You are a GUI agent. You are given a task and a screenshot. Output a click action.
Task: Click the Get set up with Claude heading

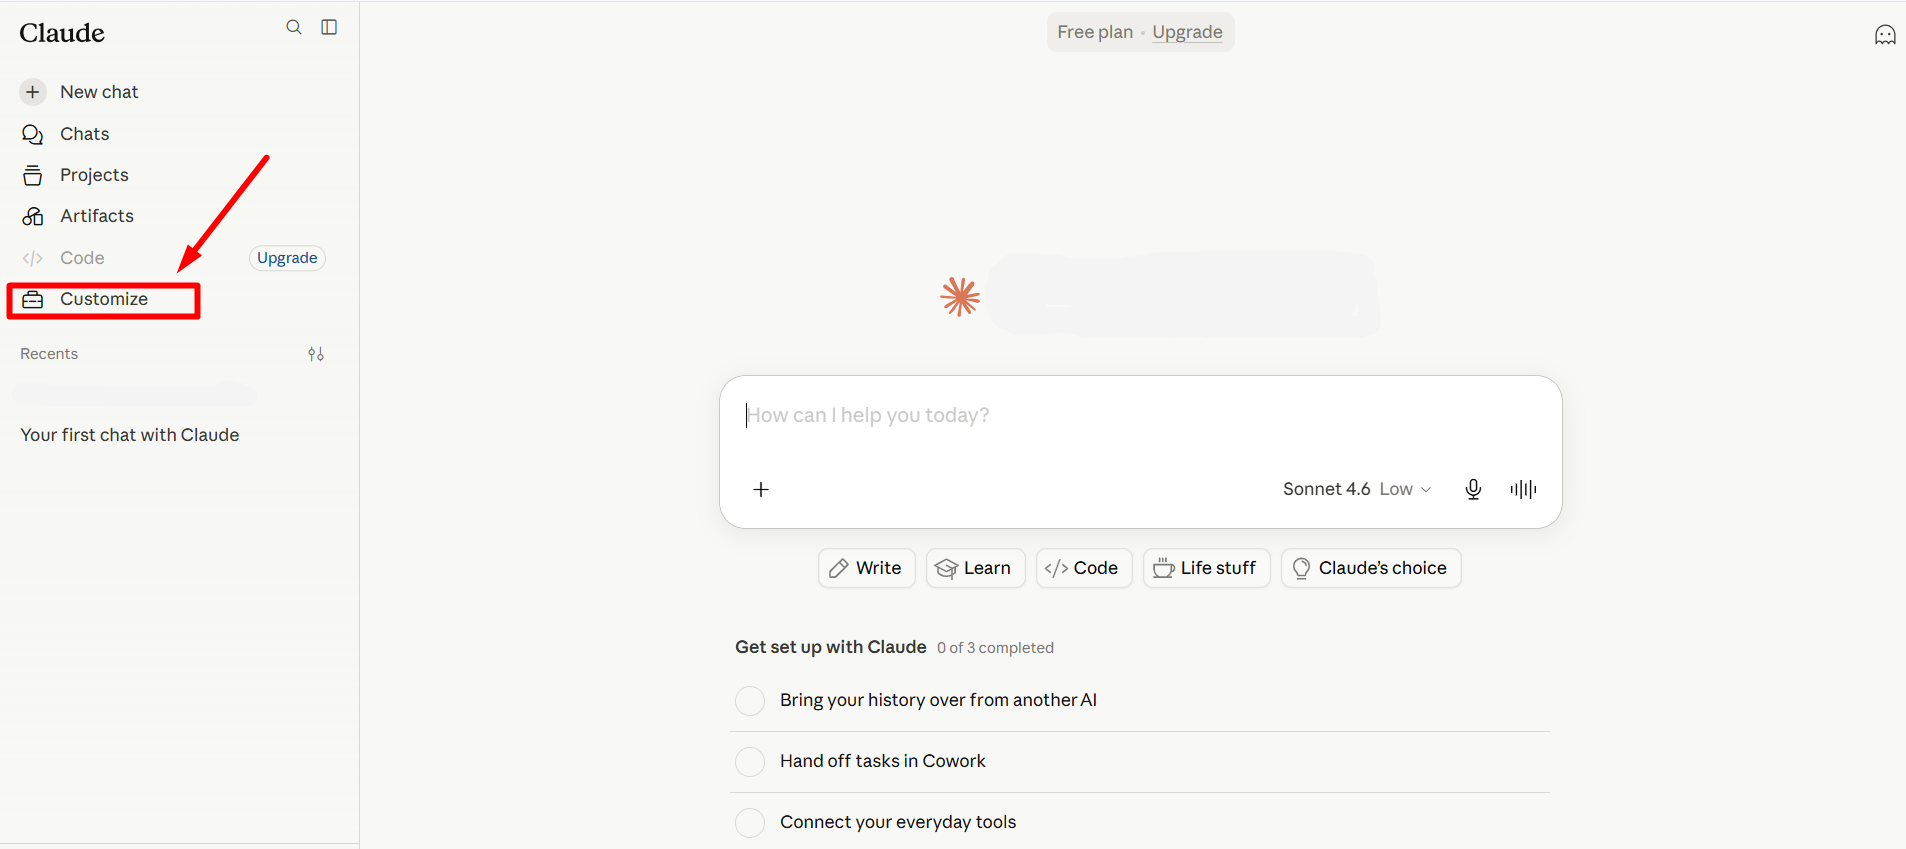pos(831,647)
